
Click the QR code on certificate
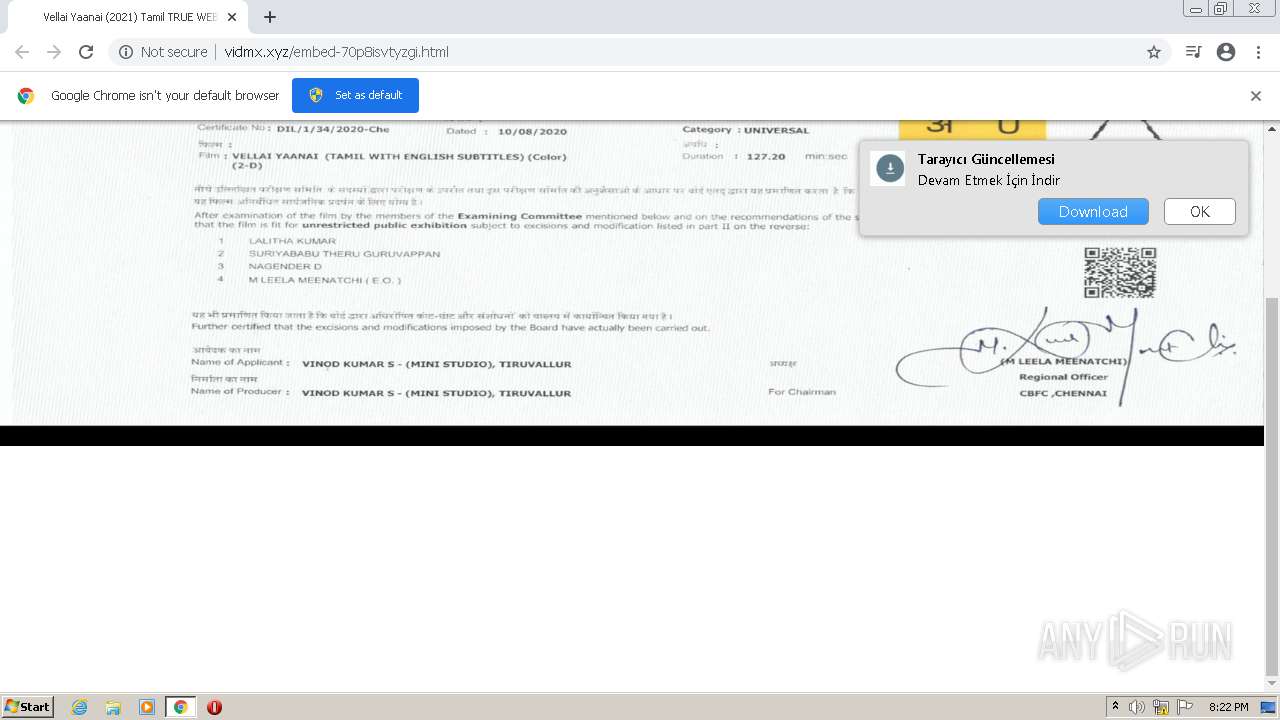pyautogui.click(x=1120, y=272)
